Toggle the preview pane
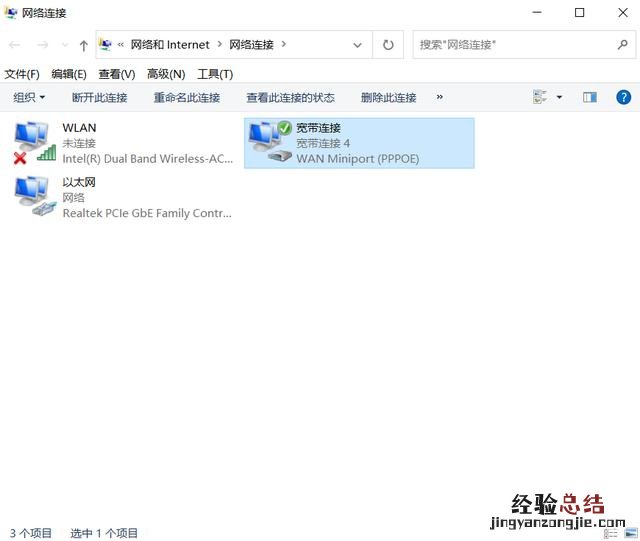The height and width of the screenshot is (541, 640). [x=590, y=97]
